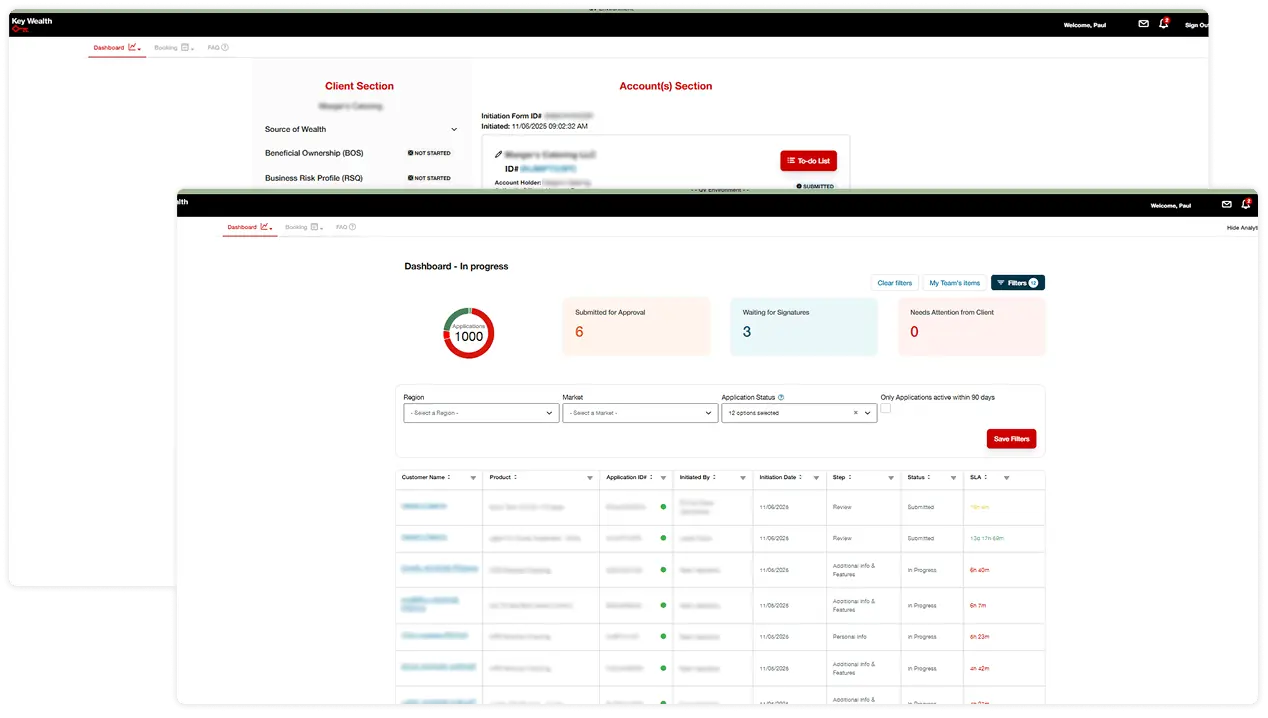This screenshot has width=1268, height=718.
Task: Open the To-do List in Account Section
Action: coord(808,160)
